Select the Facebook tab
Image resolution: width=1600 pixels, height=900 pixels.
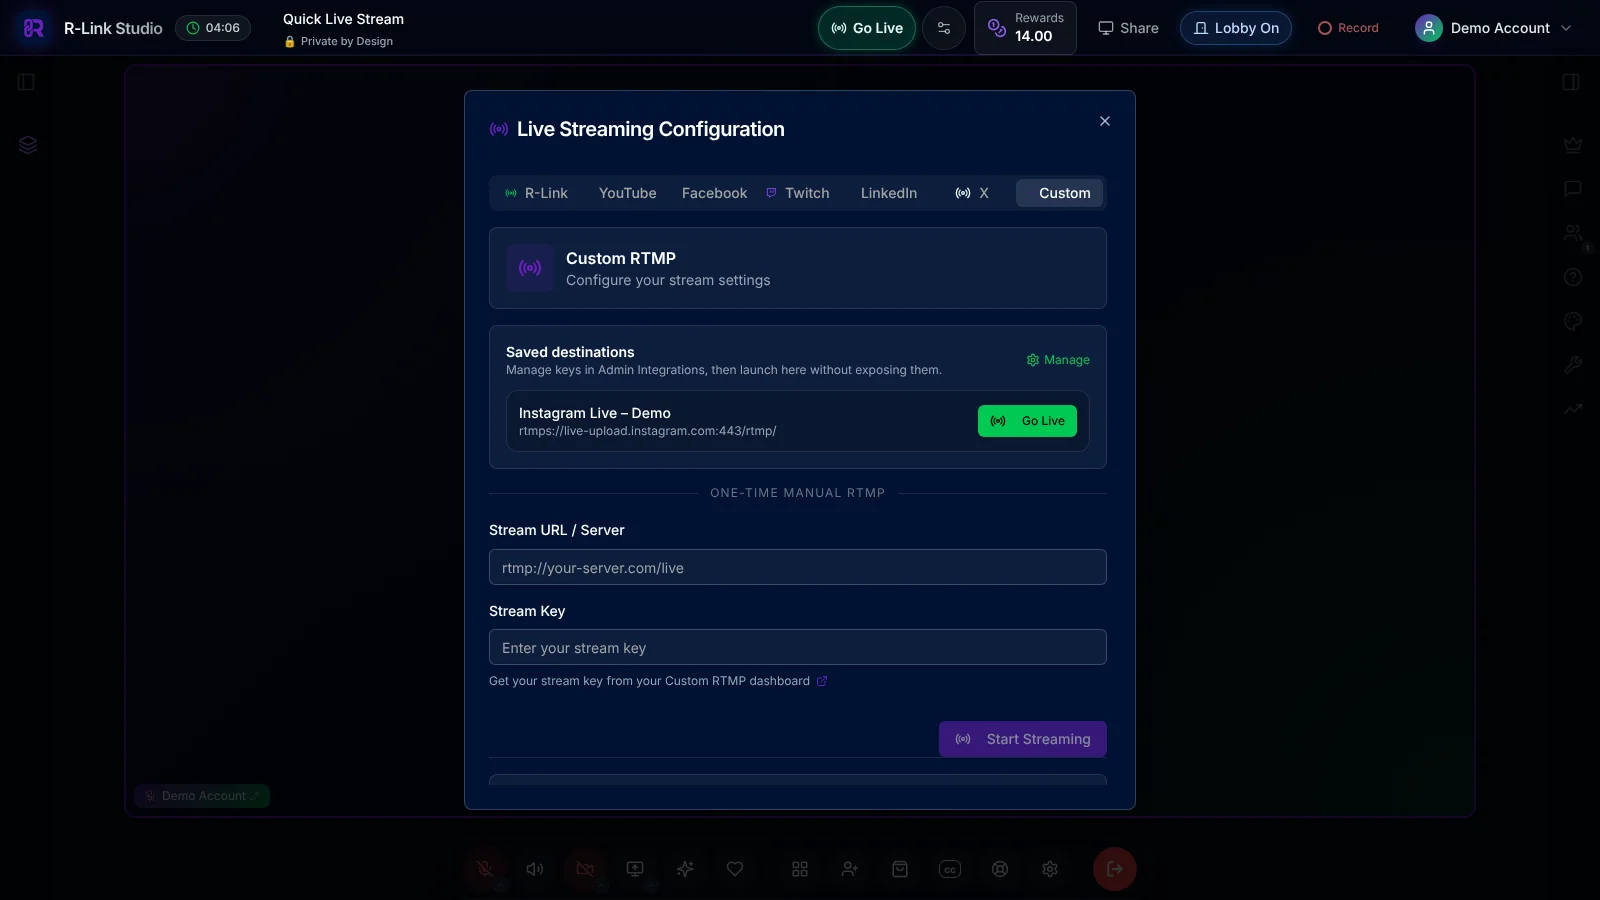pos(714,193)
